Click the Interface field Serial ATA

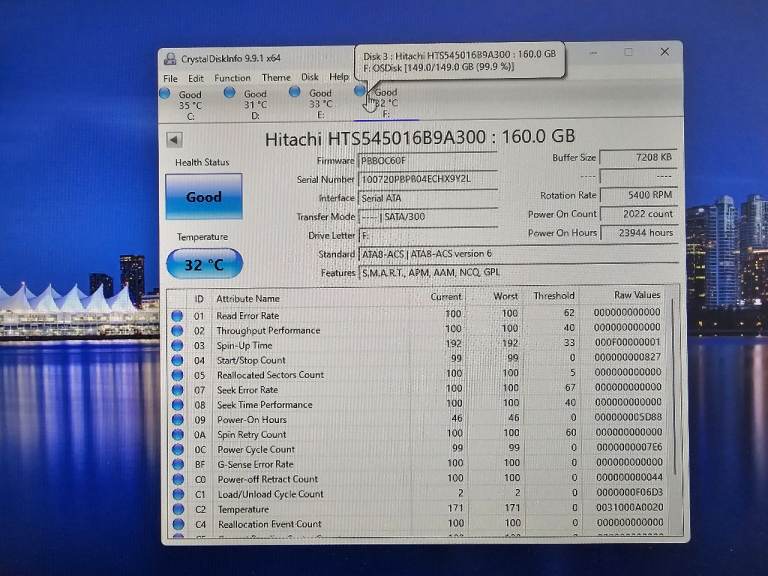click(428, 198)
